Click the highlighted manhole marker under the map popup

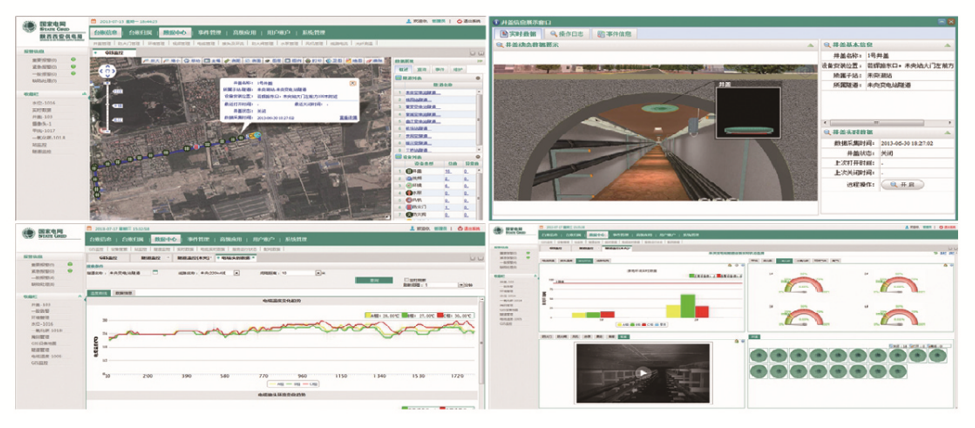tap(254, 135)
